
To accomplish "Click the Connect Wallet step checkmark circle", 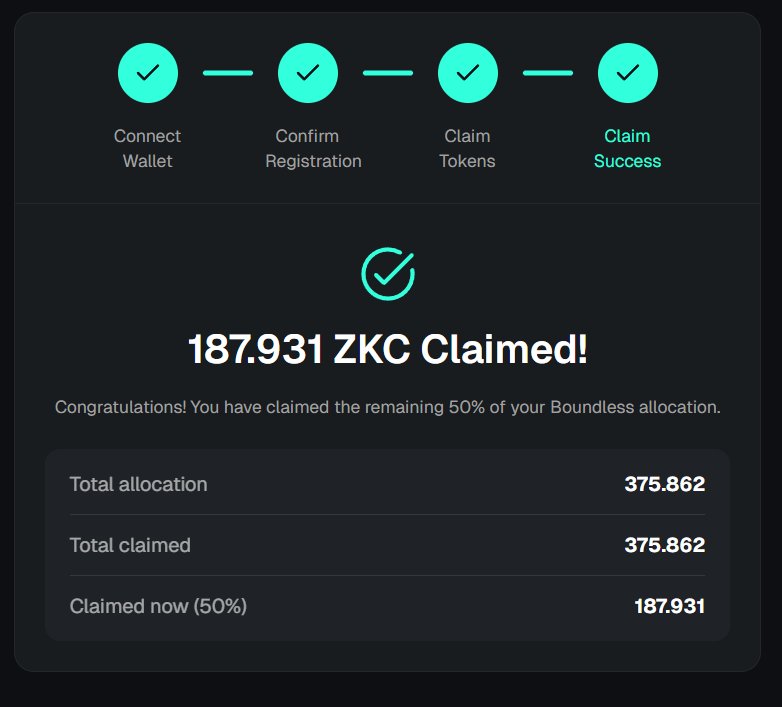I will (x=148, y=72).
